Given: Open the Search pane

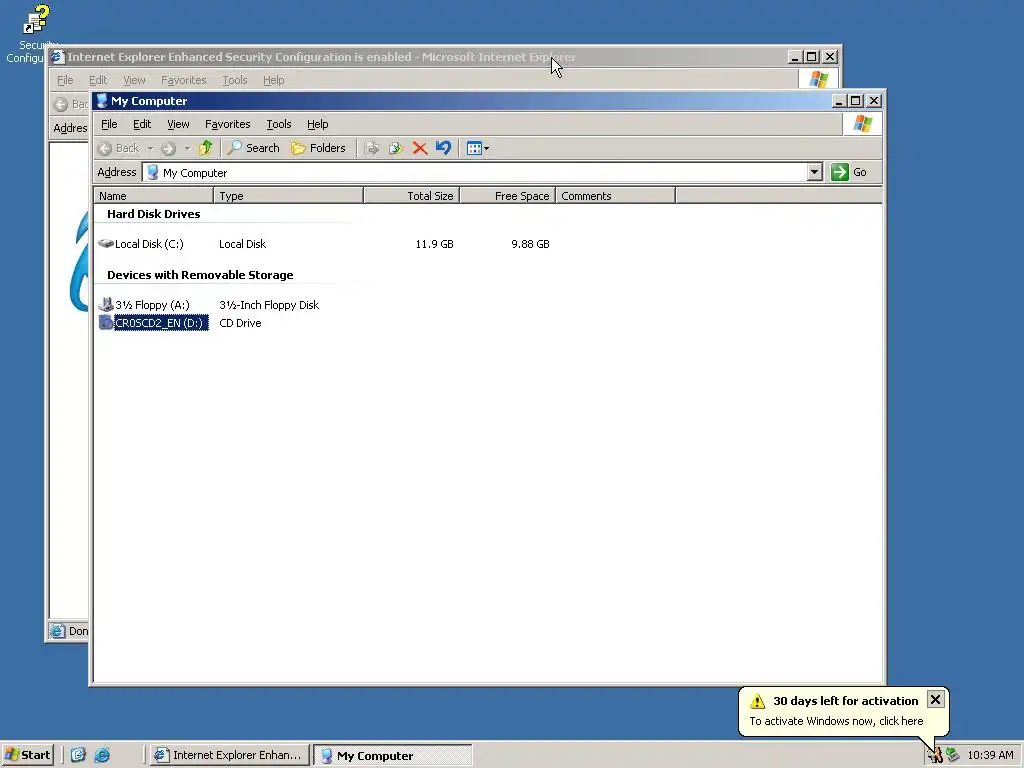Looking at the screenshot, I should [253, 148].
